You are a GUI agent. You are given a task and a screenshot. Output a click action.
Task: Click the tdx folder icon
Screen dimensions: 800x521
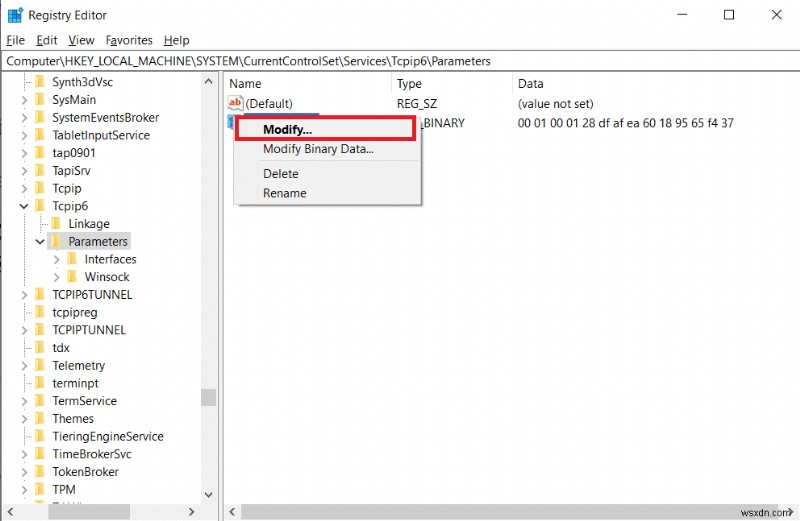pos(40,348)
